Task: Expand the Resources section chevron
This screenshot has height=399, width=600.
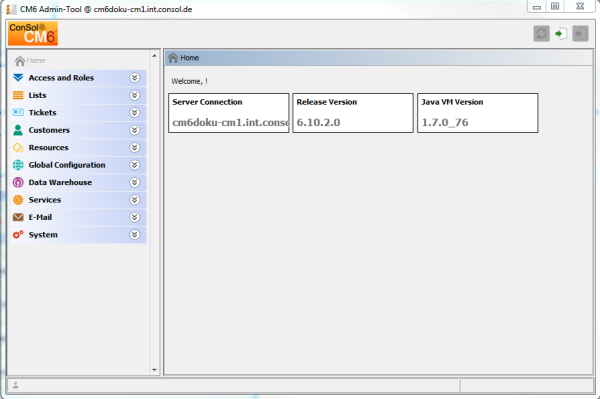Action: pos(135,148)
